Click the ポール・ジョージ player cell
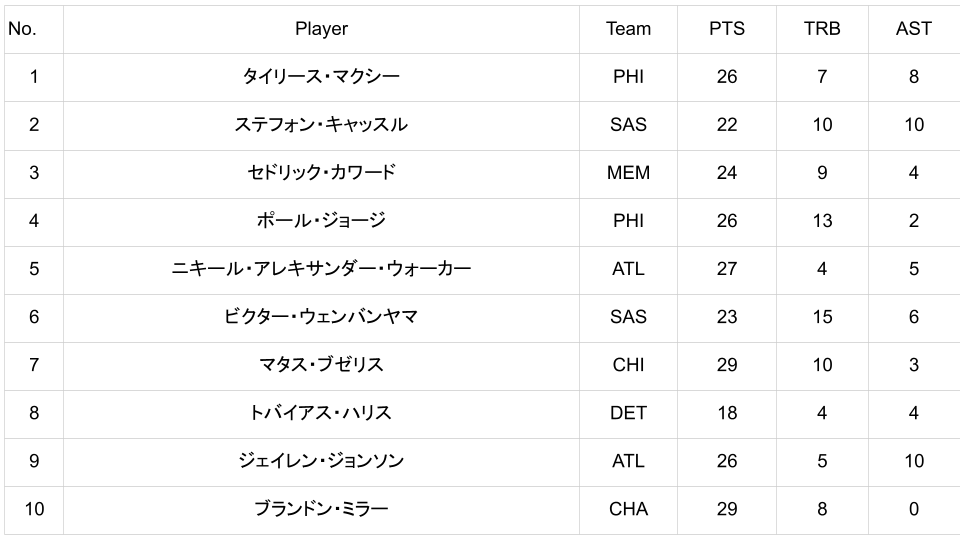The width and height of the screenshot is (960, 540). pyautogui.click(x=321, y=221)
